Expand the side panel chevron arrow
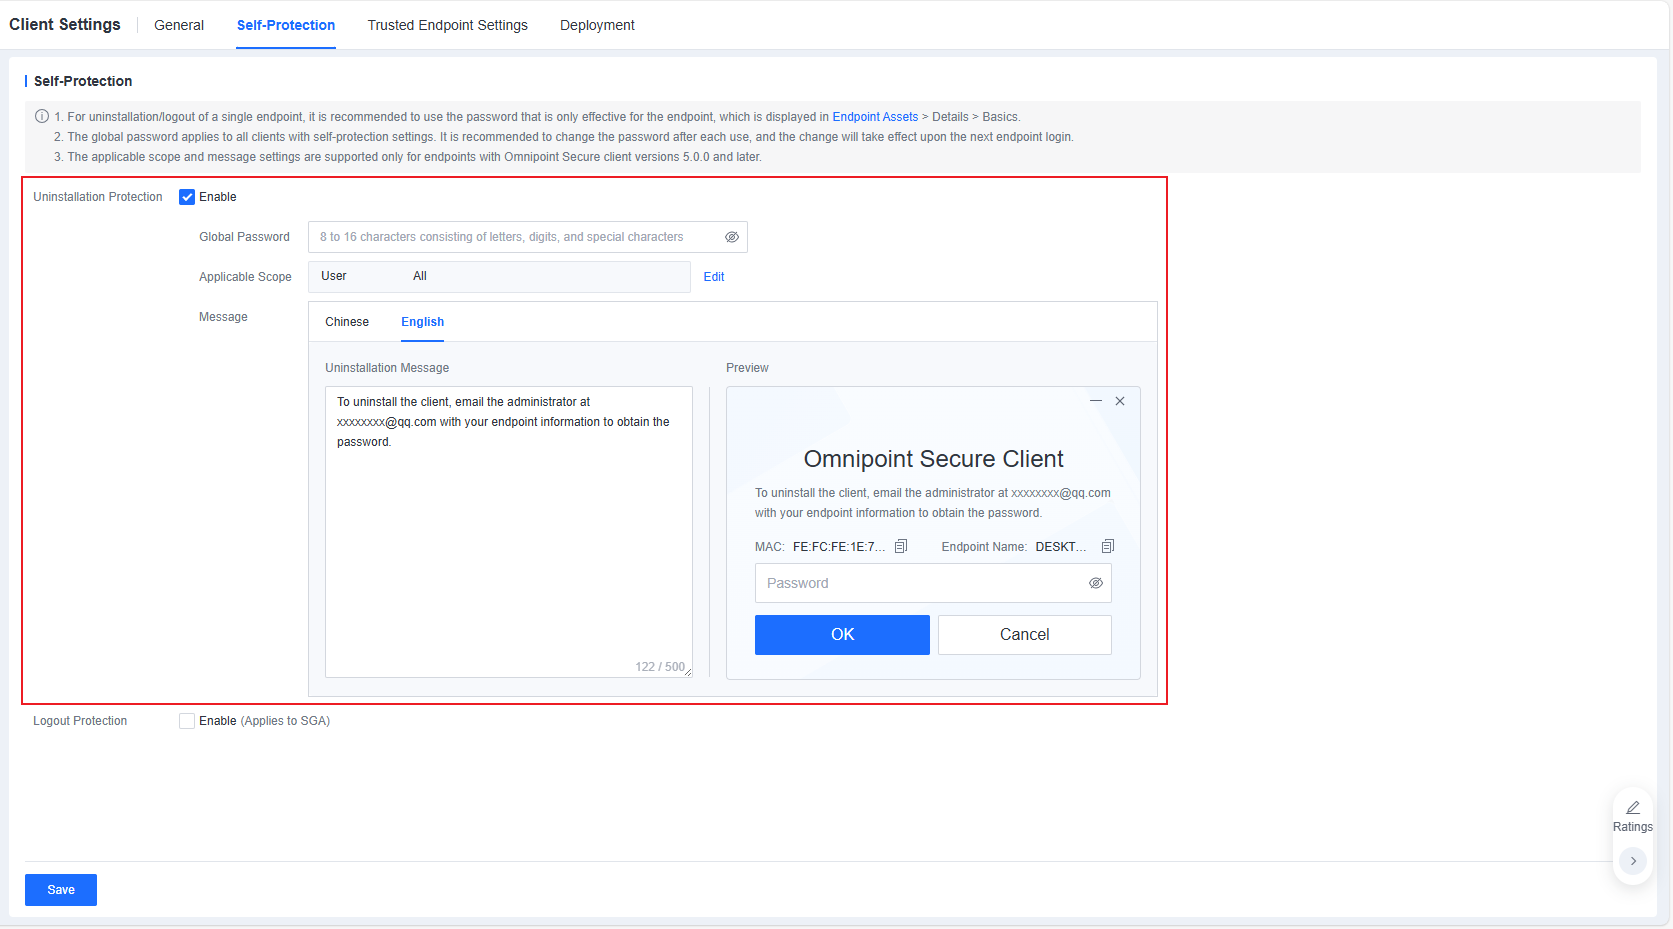 pyautogui.click(x=1633, y=861)
